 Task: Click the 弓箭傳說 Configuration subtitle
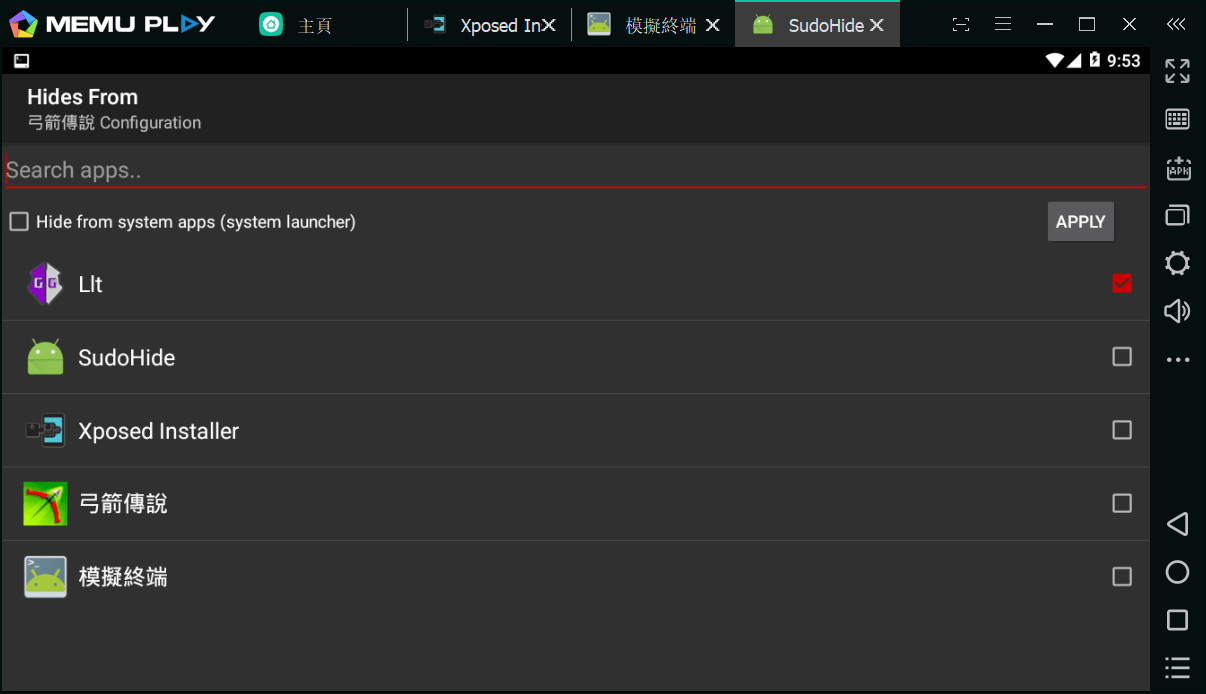point(114,123)
